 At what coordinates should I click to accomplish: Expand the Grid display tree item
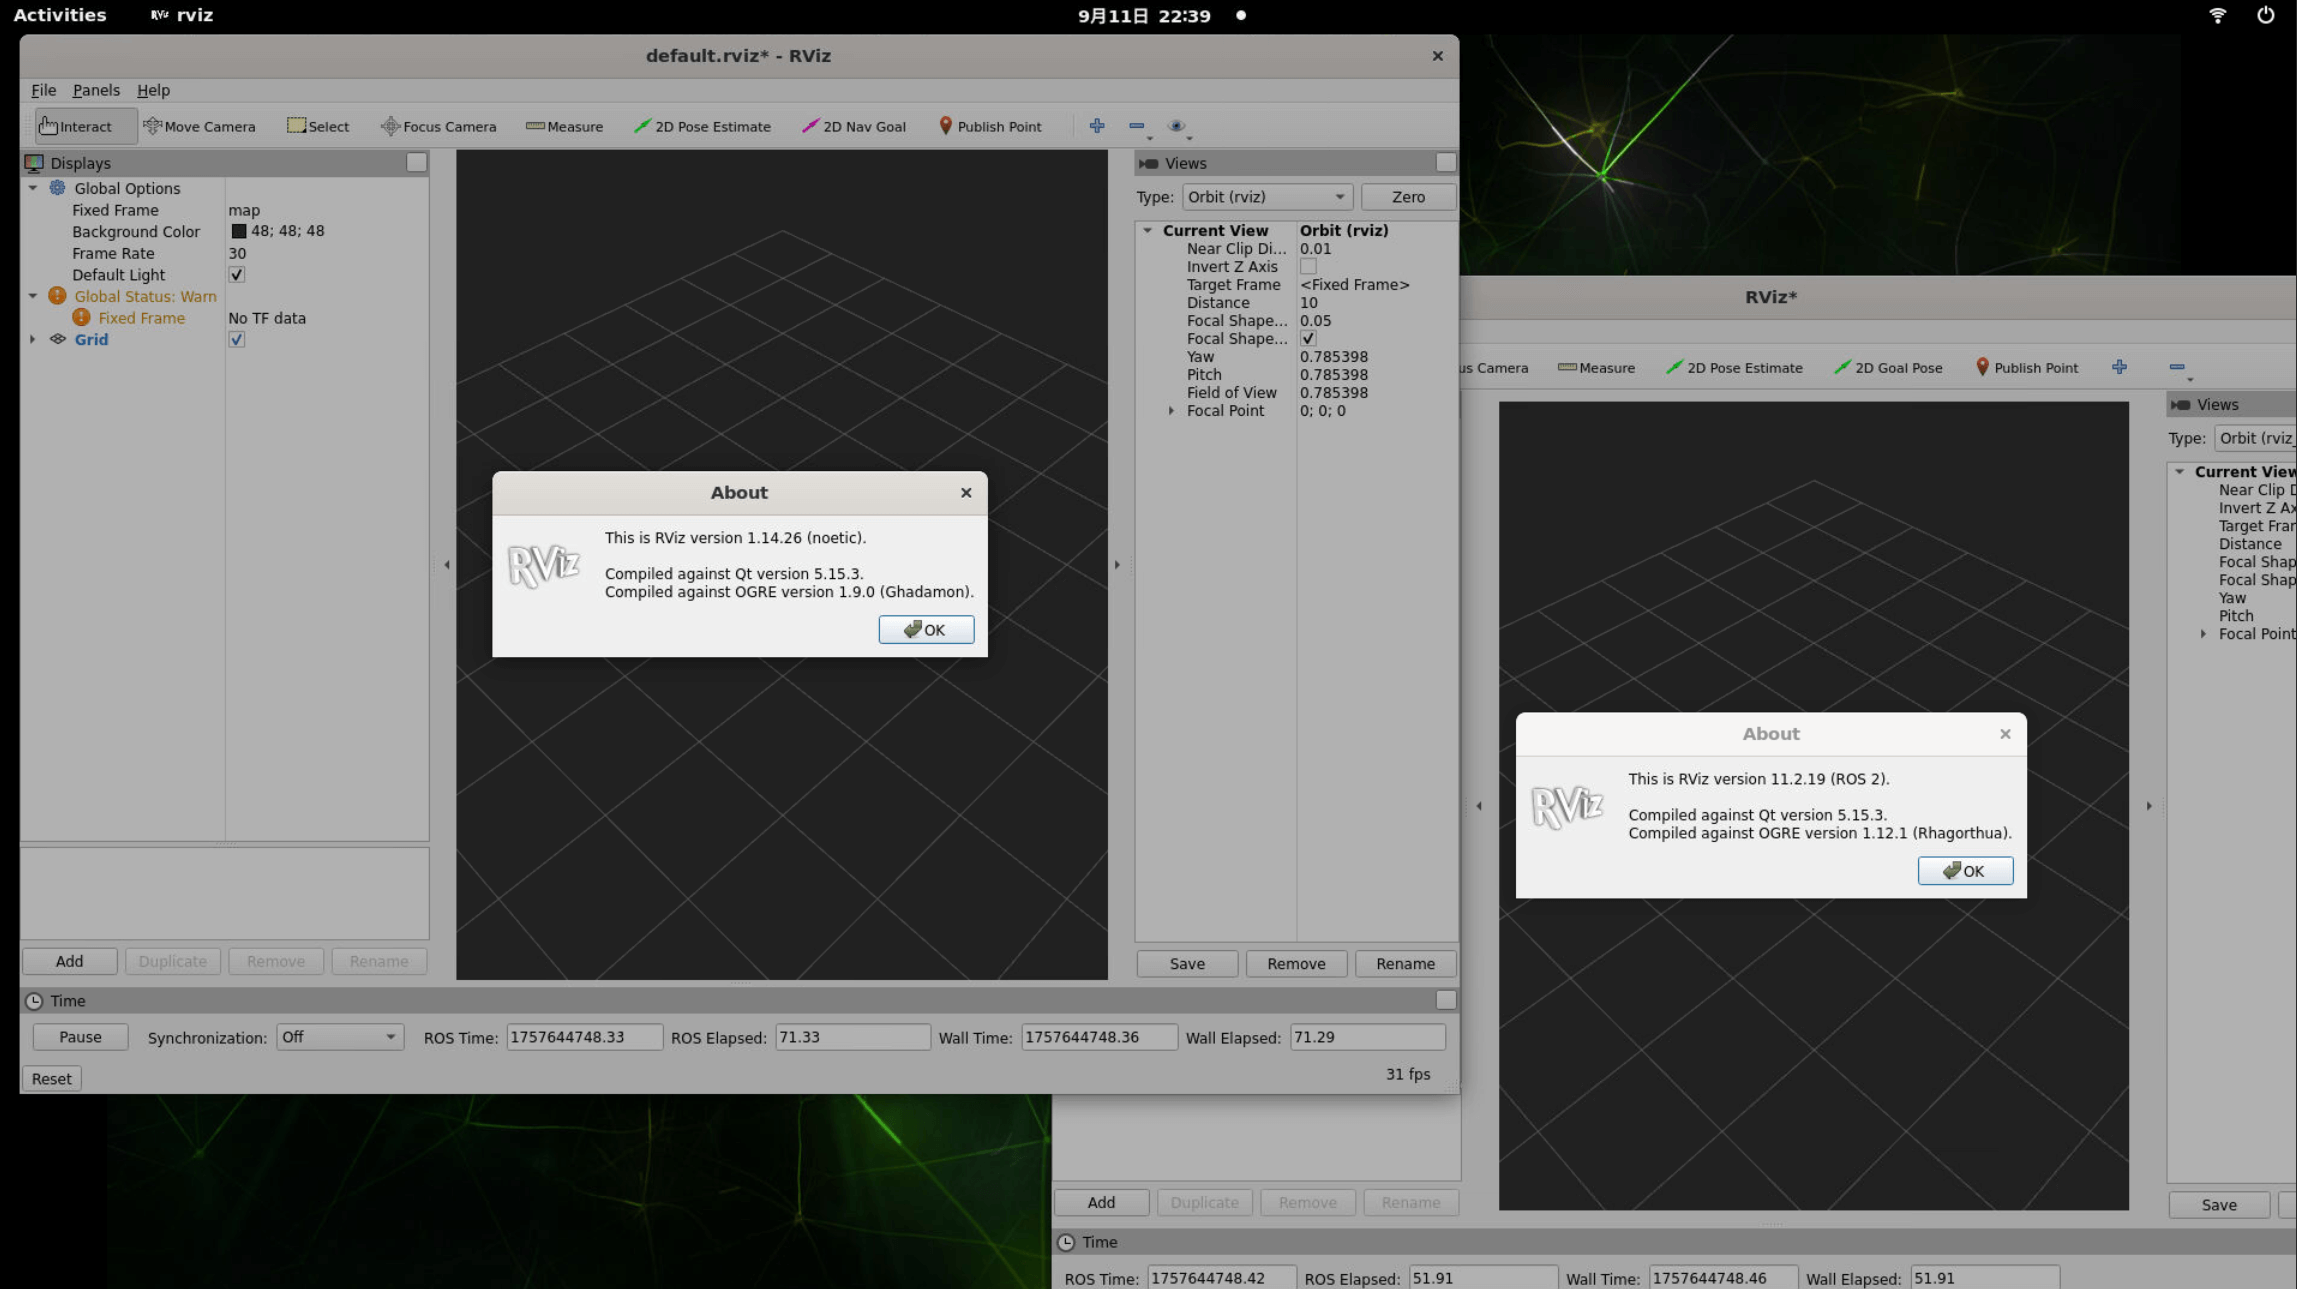pyautogui.click(x=33, y=340)
